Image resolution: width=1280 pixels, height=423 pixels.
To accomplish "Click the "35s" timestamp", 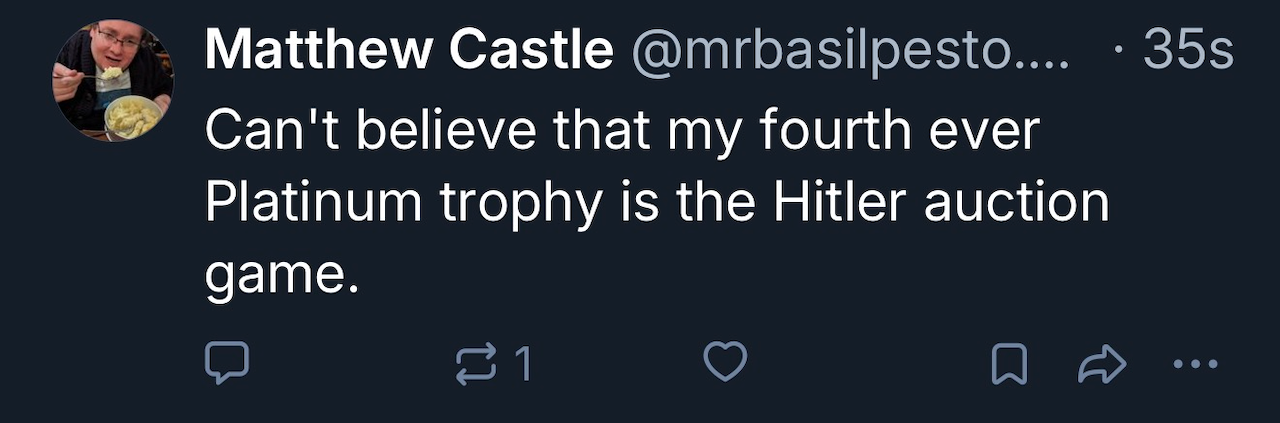I will tap(1188, 51).
